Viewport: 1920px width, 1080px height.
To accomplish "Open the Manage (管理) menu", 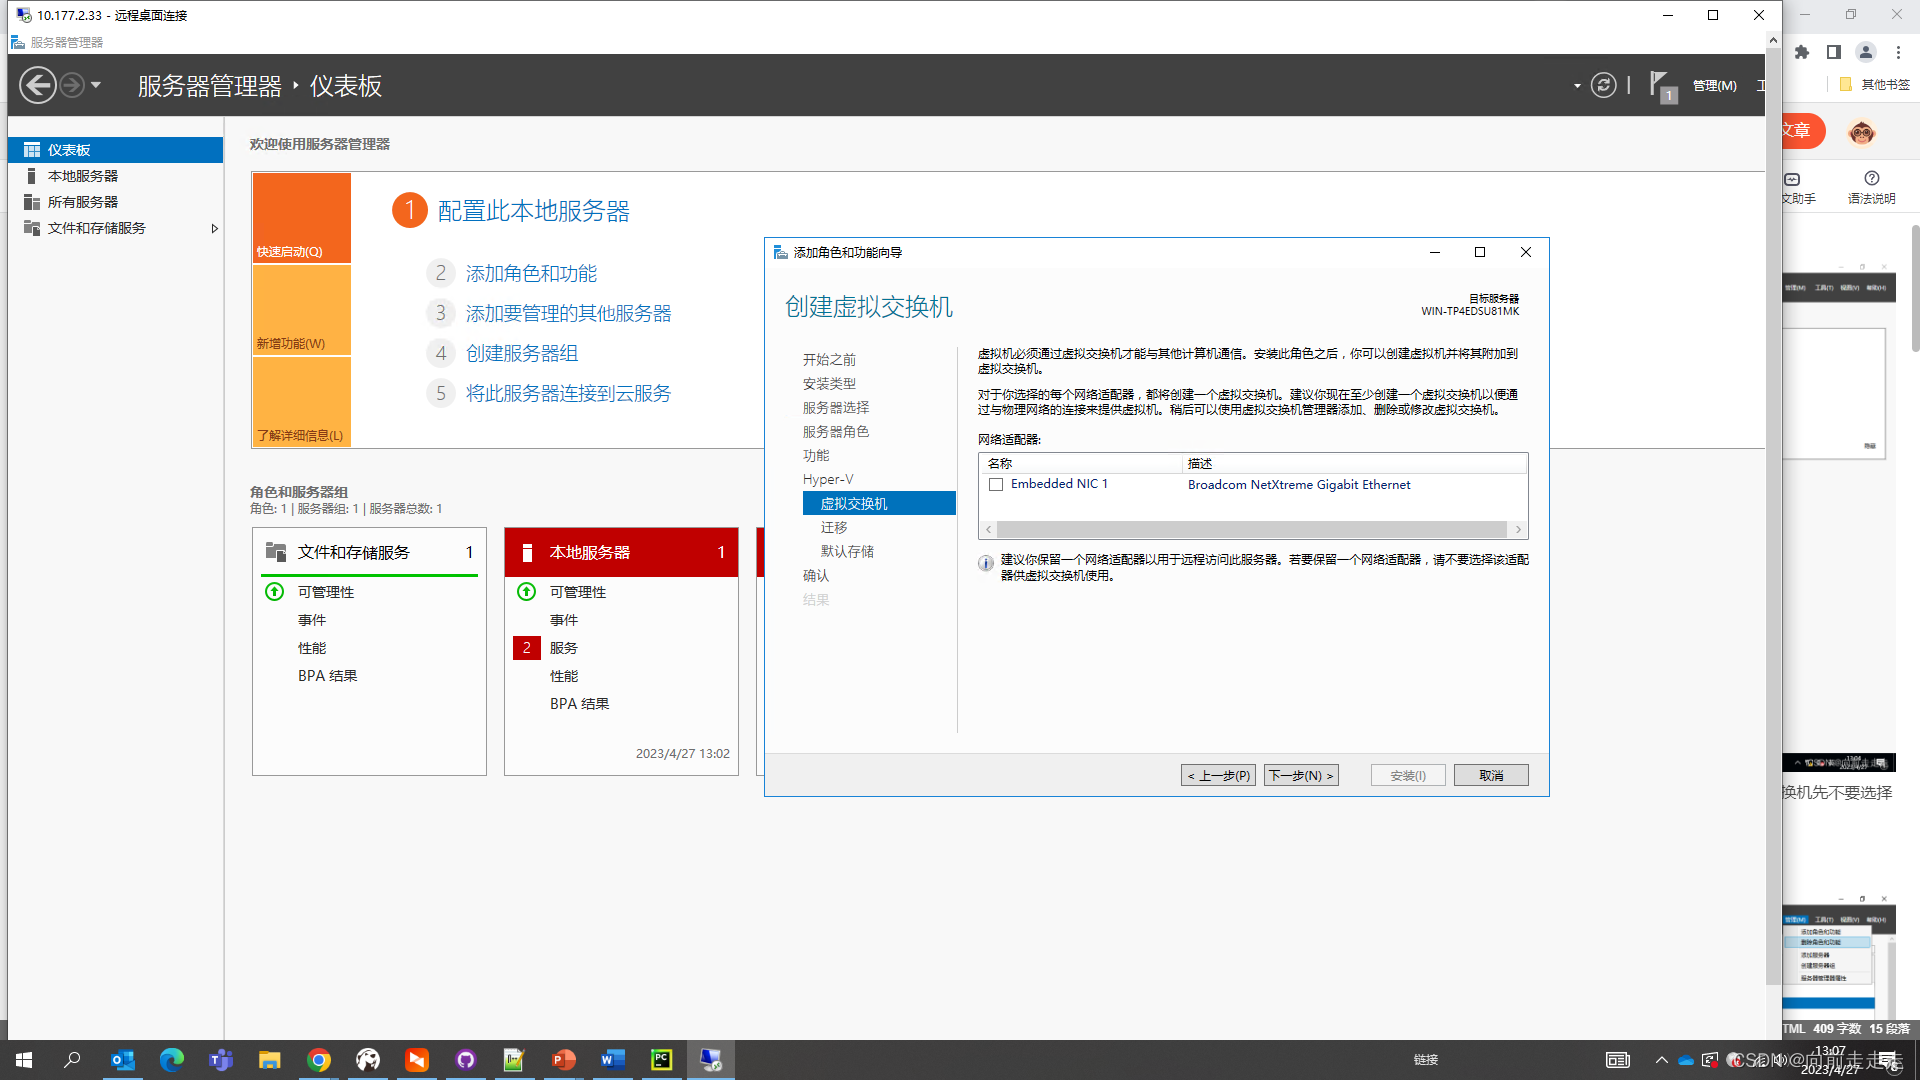I will point(1714,86).
